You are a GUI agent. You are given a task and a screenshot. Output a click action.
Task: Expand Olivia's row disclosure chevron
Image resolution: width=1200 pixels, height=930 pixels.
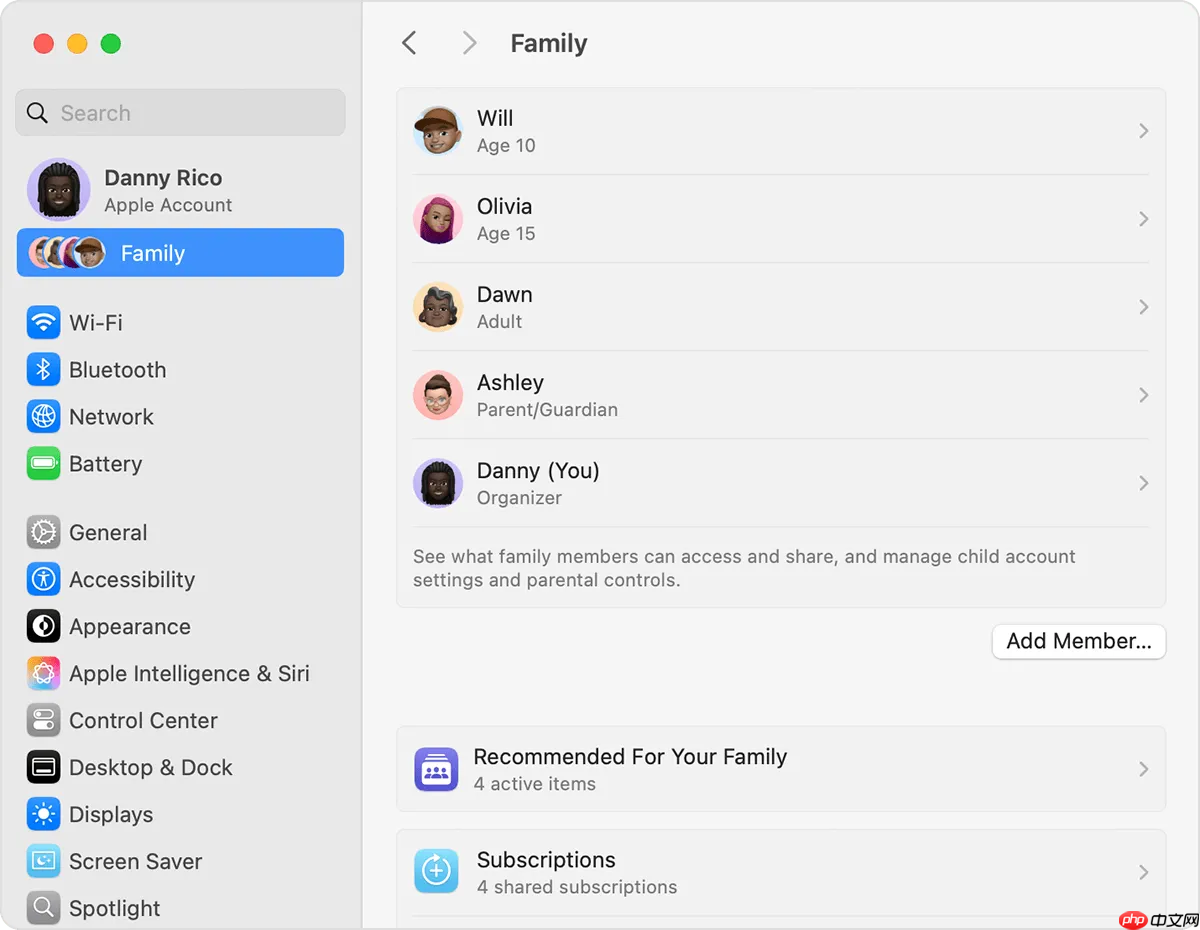(x=1143, y=219)
